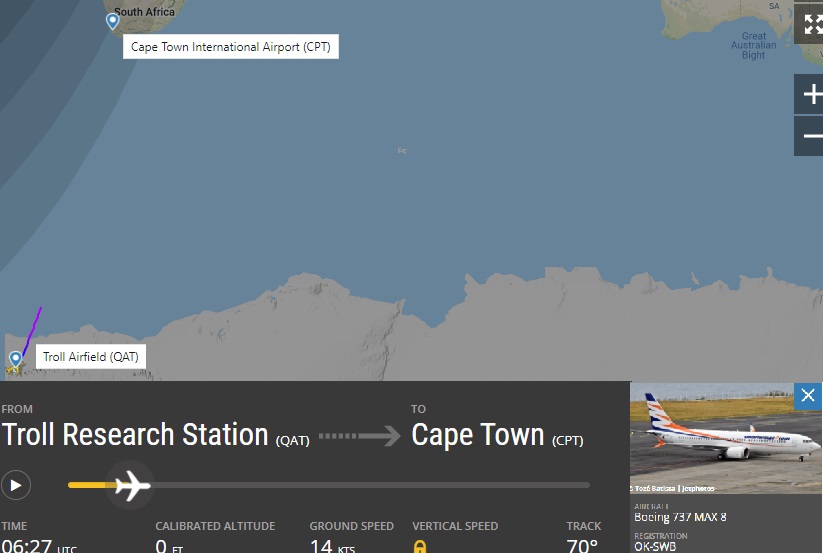
Task: Click the locked vertical speed padlock icon
Action: click(419, 547)
